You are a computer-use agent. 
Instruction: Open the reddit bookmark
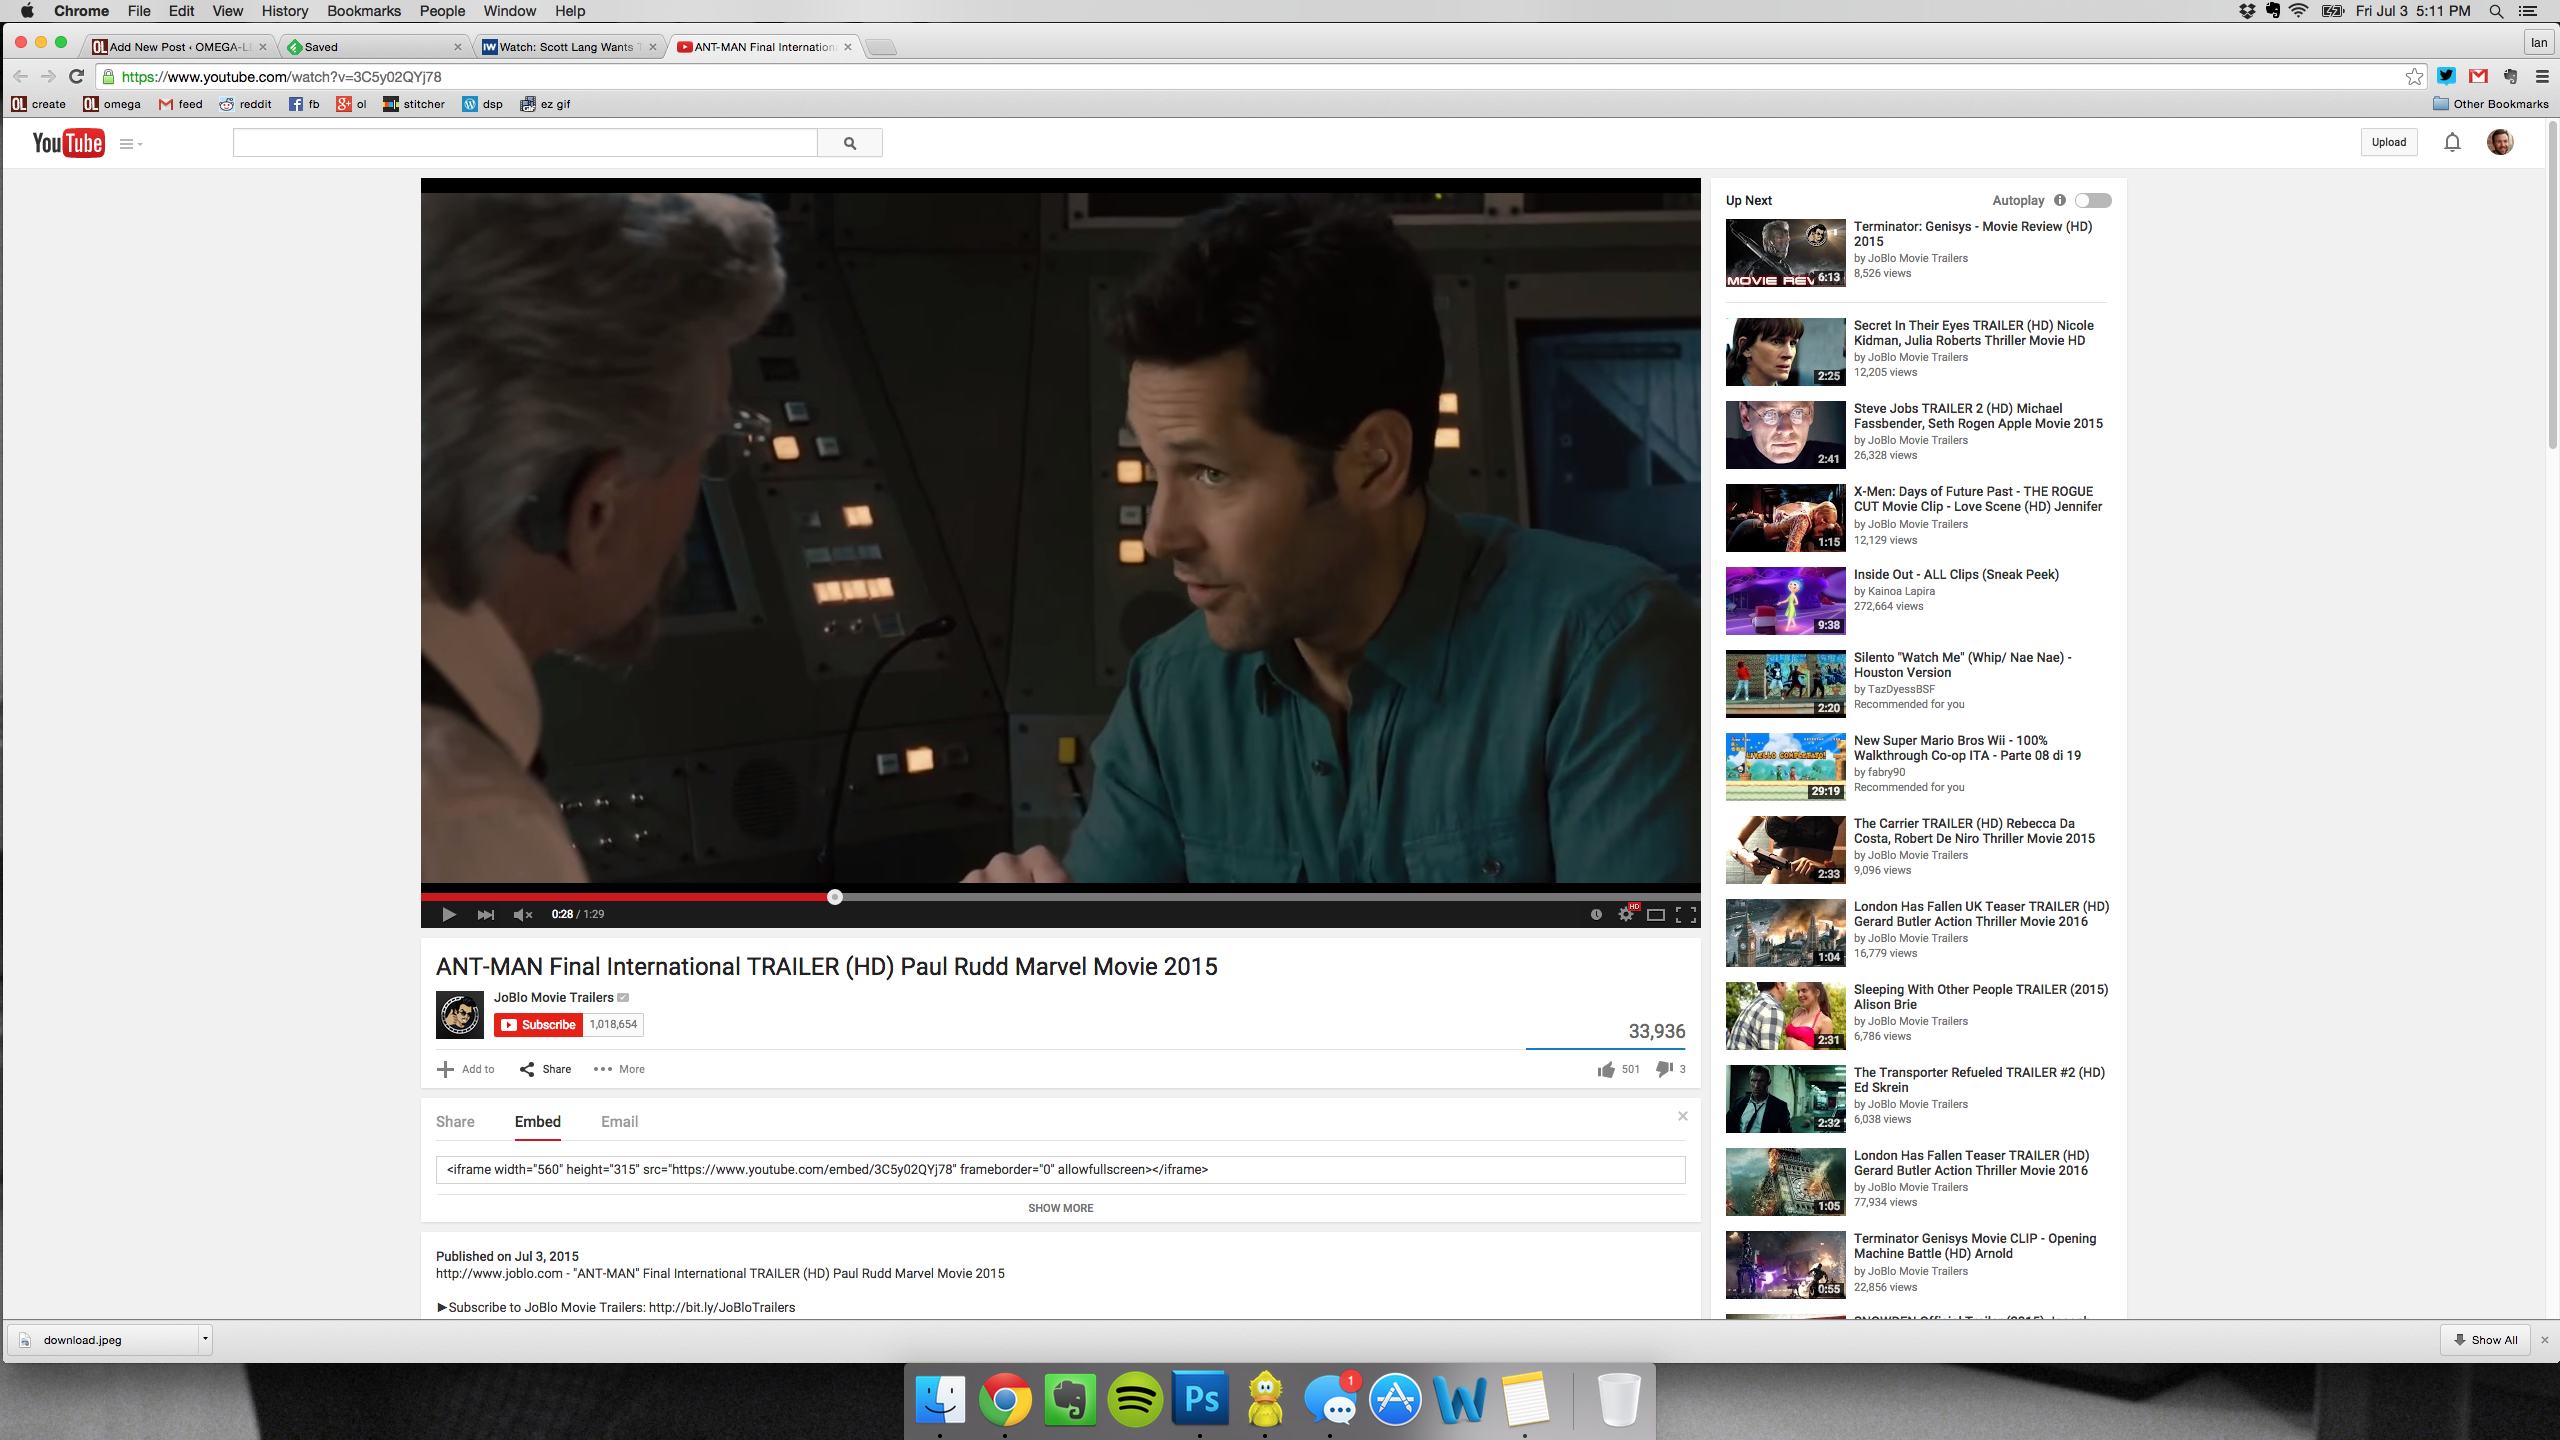click(x=246, y=104)
